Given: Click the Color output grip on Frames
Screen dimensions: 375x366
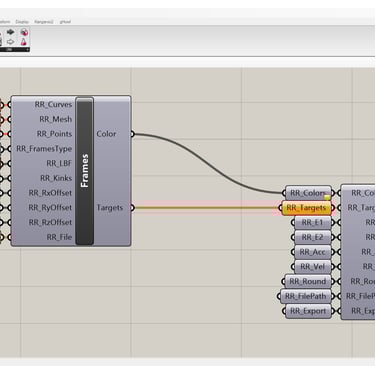Looking at the screenshot, I should (132, 134).
